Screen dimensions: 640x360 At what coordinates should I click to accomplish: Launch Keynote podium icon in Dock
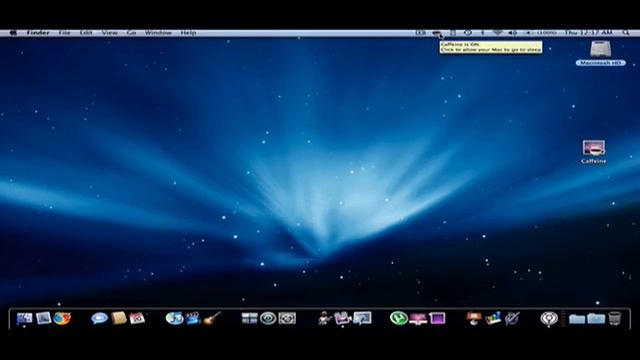tap(474, 318)
